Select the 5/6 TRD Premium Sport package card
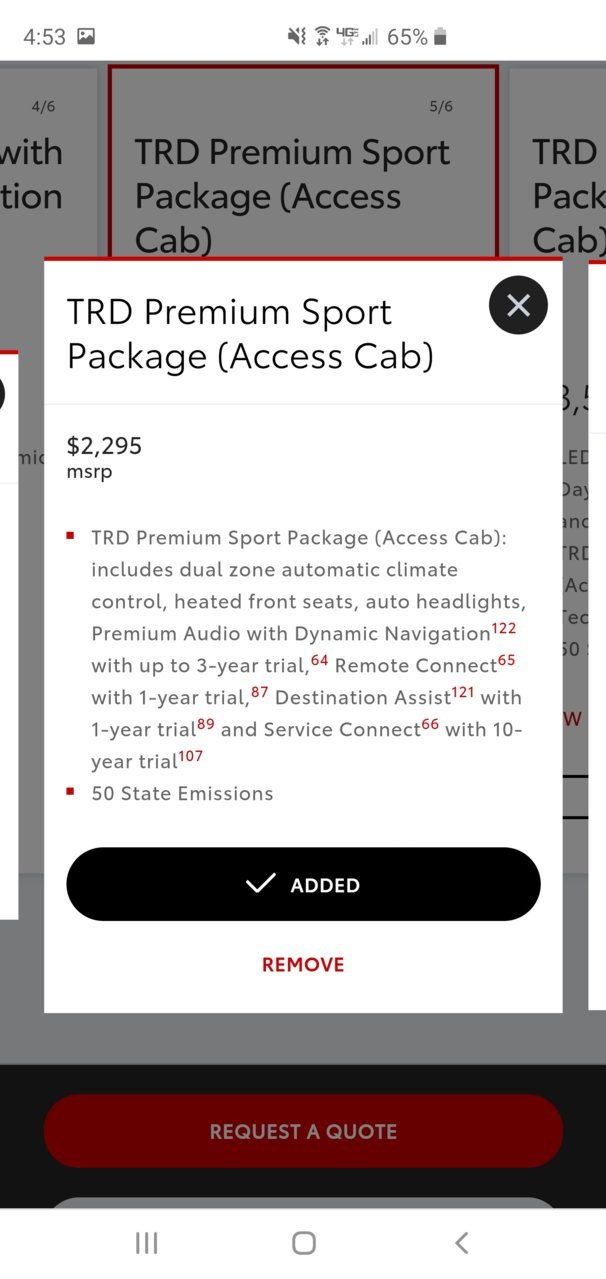Screen dimensions: 606x1279 303,160
